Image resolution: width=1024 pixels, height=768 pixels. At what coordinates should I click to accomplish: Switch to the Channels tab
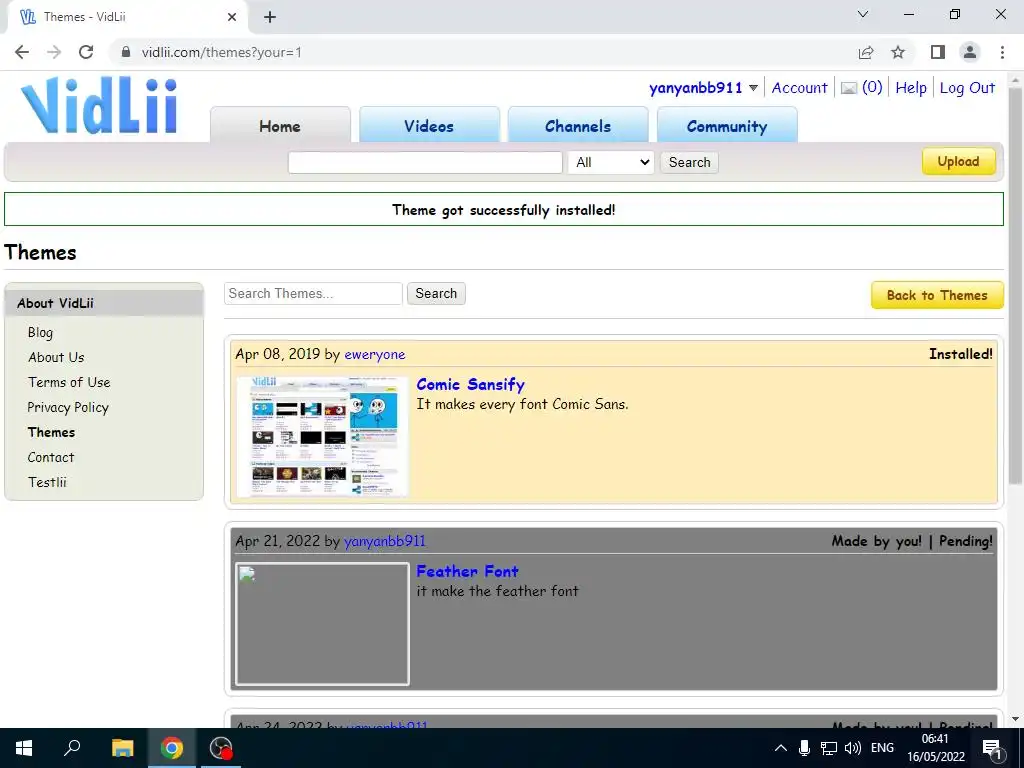tap(578, 125)
